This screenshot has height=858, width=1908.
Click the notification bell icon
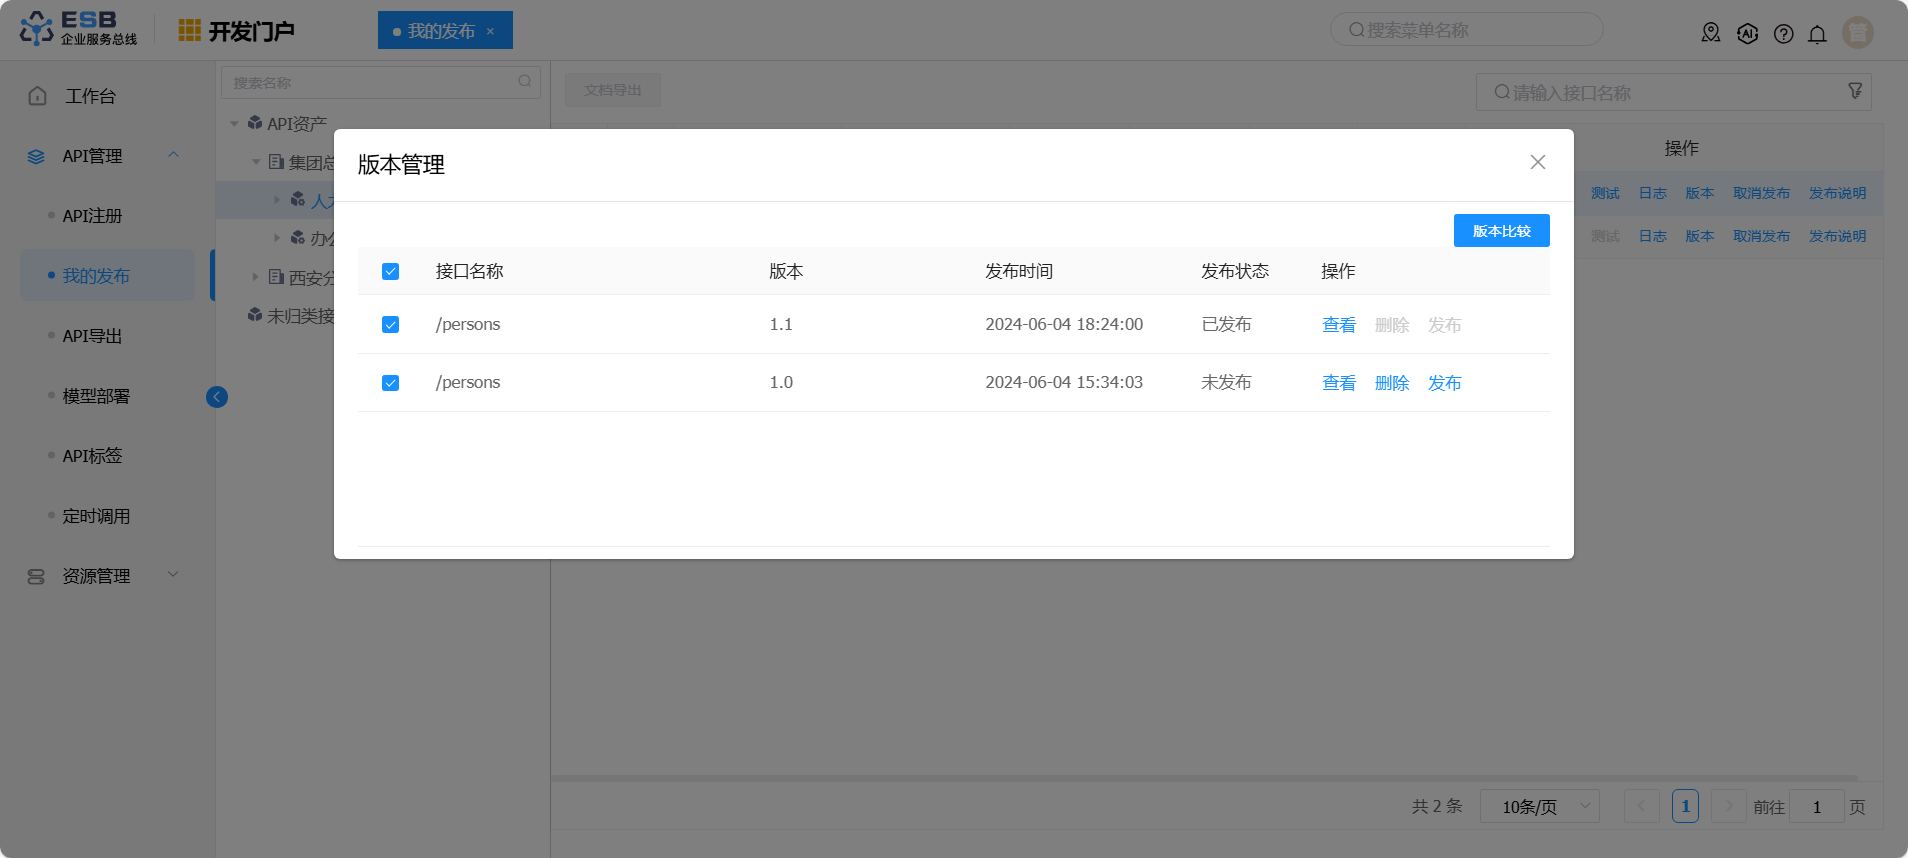click(1817, 33)
